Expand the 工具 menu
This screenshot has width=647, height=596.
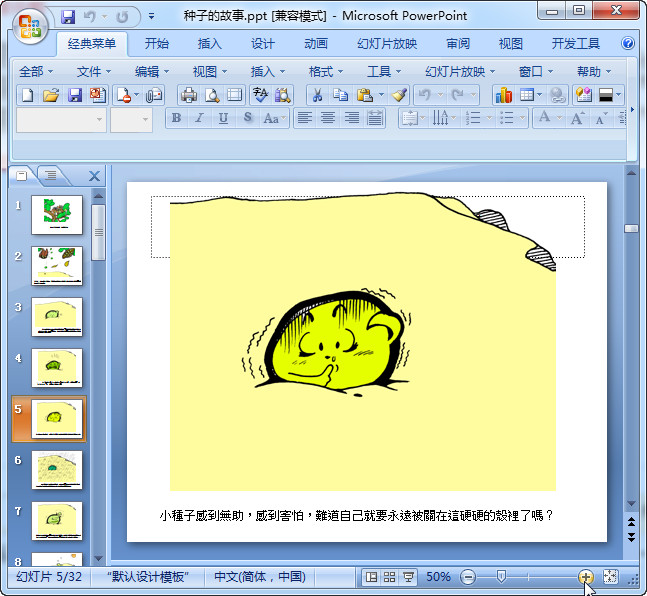click(384, 71)
